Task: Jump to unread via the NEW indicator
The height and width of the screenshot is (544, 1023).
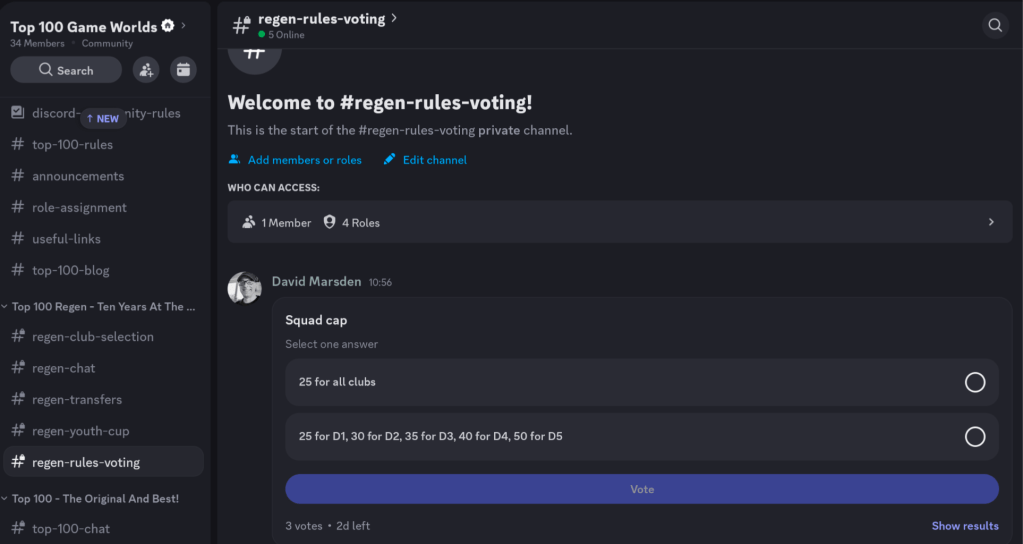Action: (x=102, y=118)
